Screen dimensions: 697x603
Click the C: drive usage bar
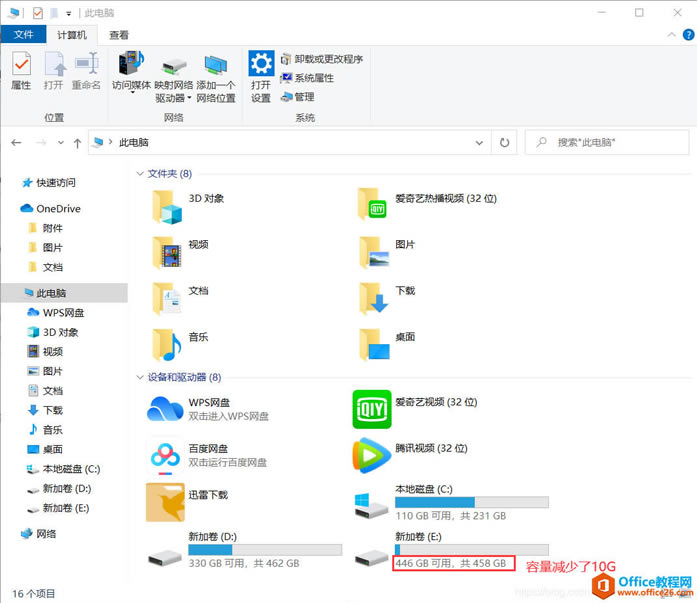click(x=472, y=502)
